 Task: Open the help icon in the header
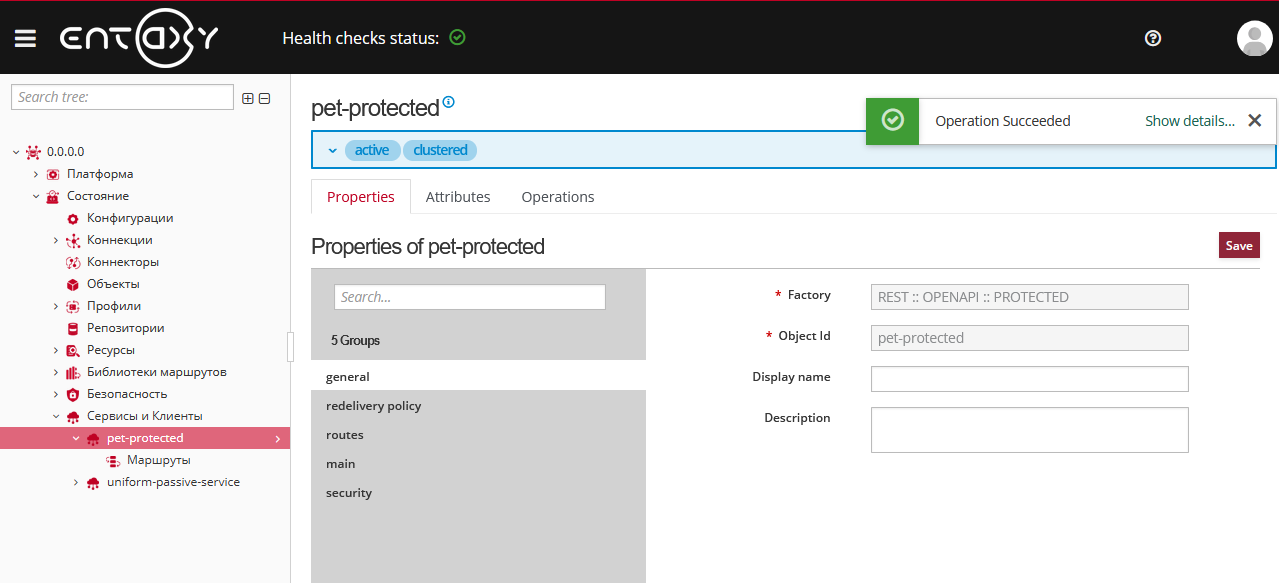(x=1152, y=38)
